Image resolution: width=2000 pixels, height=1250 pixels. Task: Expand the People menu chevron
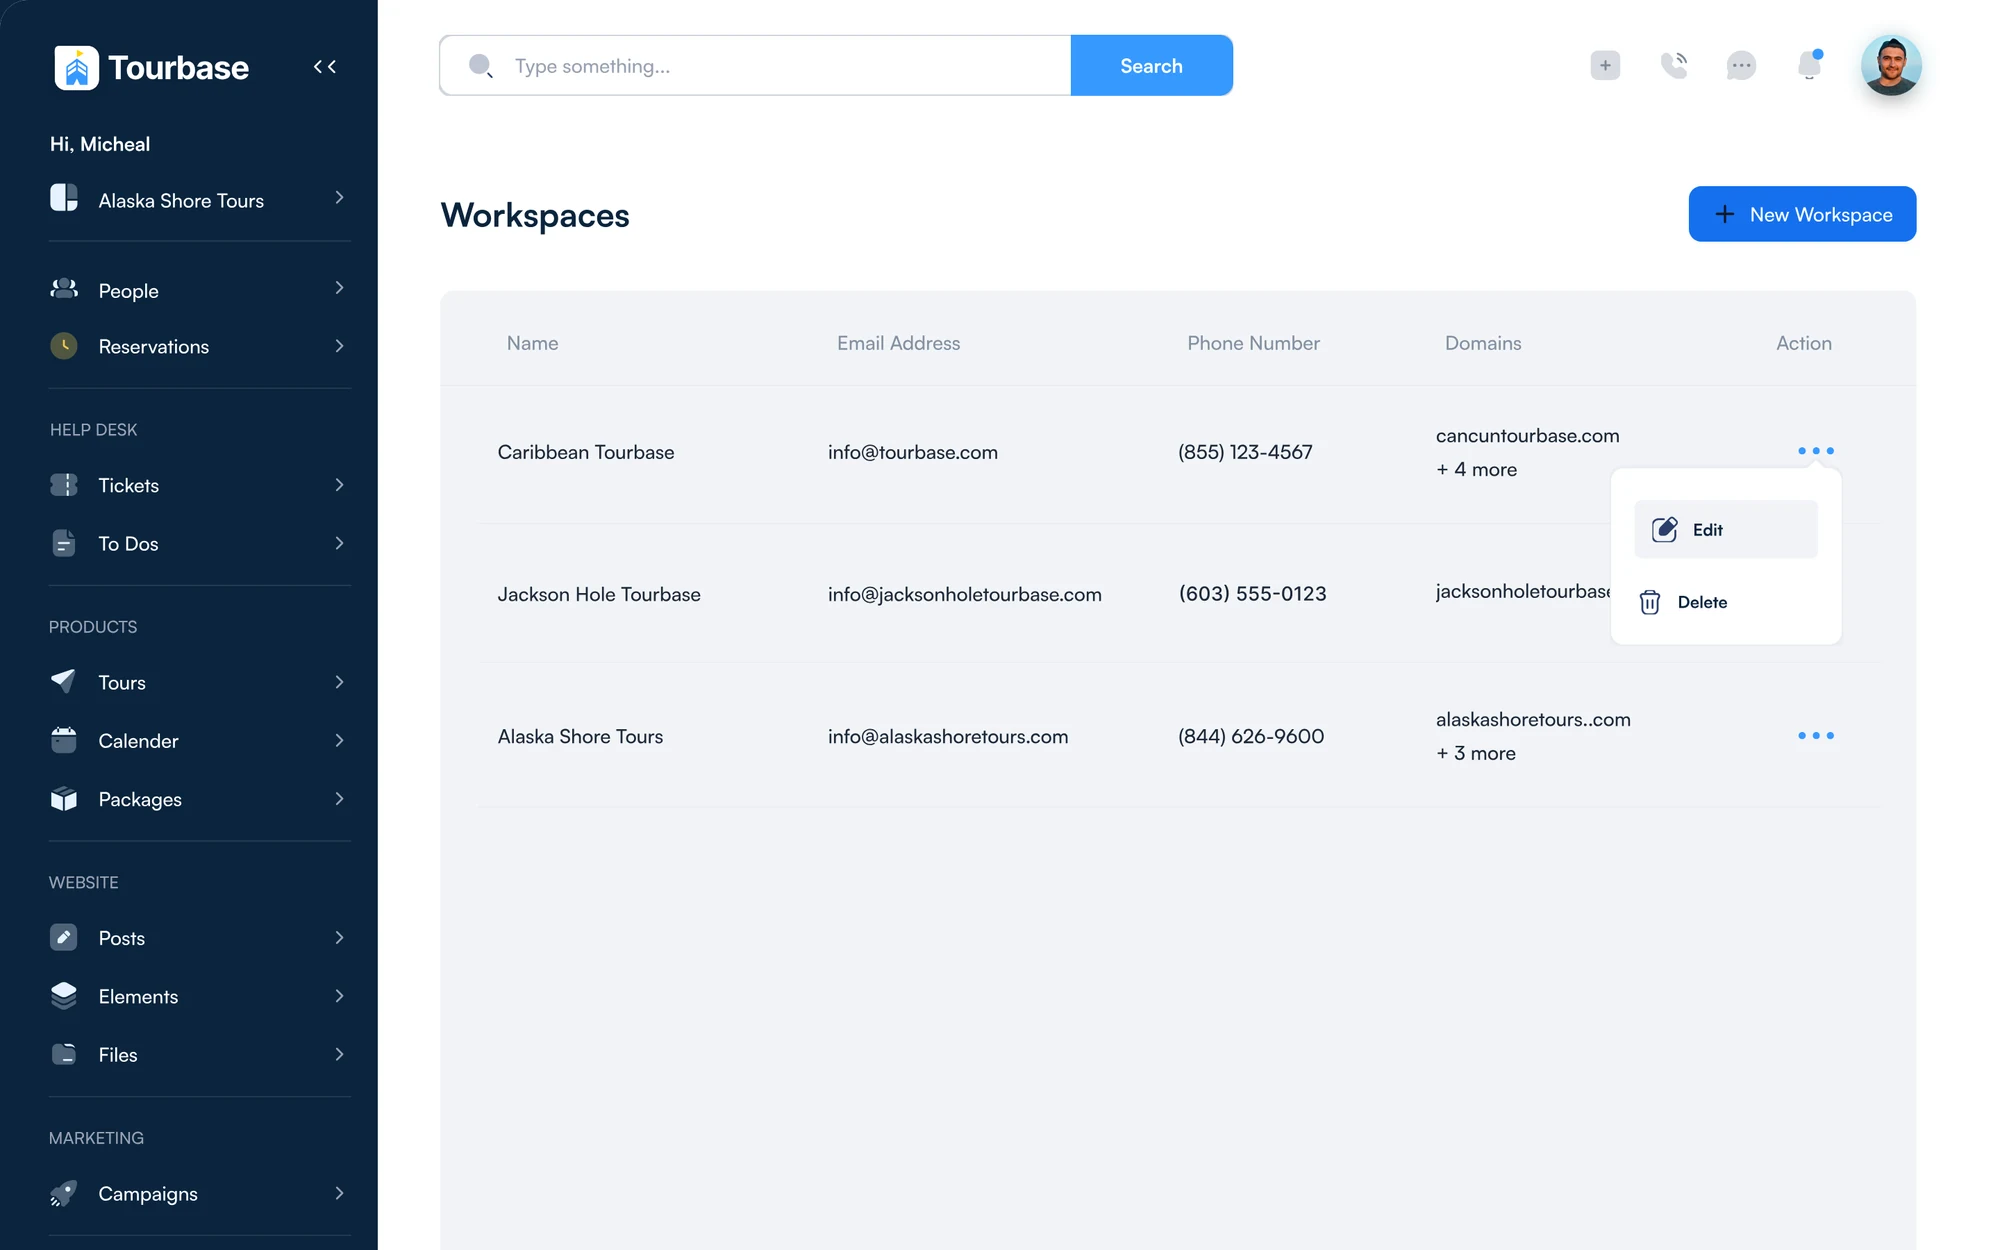339,288
